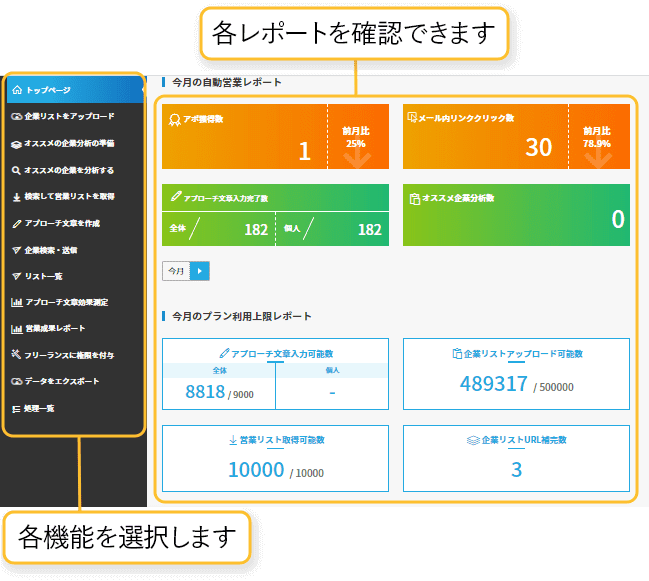Screen dimensions: 649x581
Task: Click the cursor icon on メール内リンククリック数 card
Action: pos(412,118)
